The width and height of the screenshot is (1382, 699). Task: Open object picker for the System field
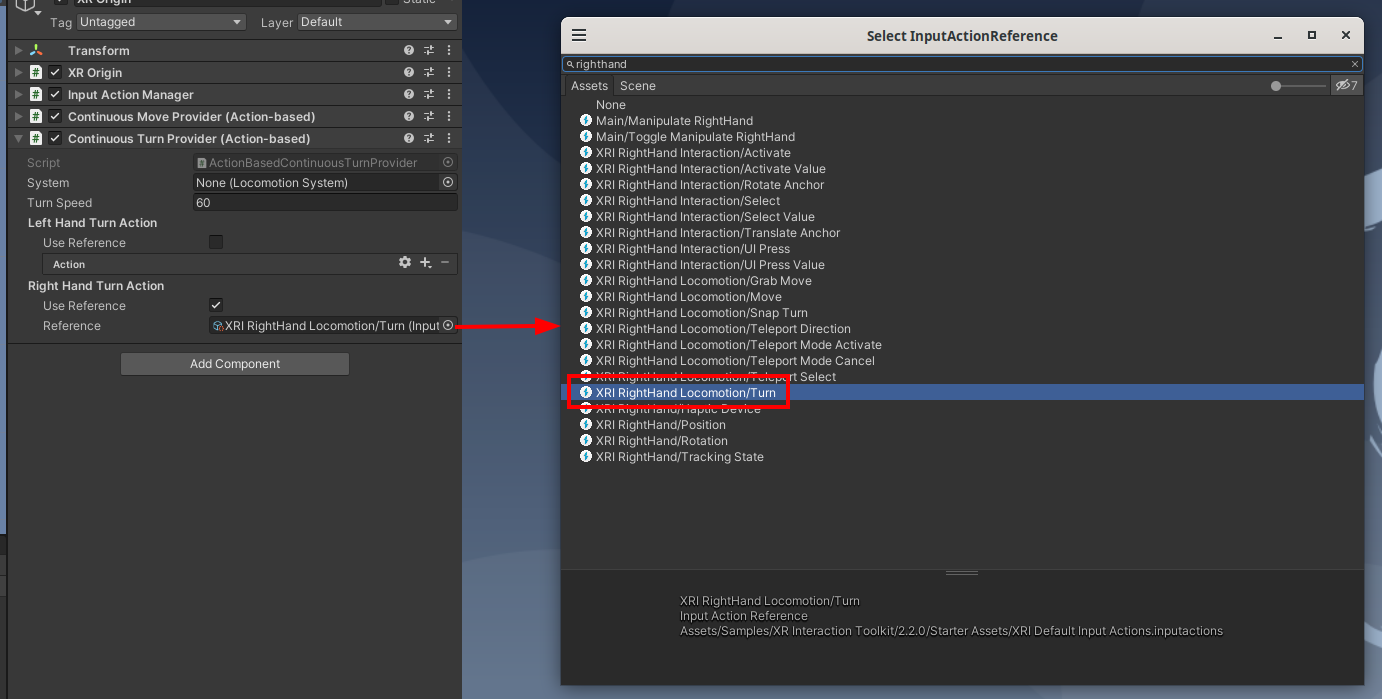click(x=448, y=183)
